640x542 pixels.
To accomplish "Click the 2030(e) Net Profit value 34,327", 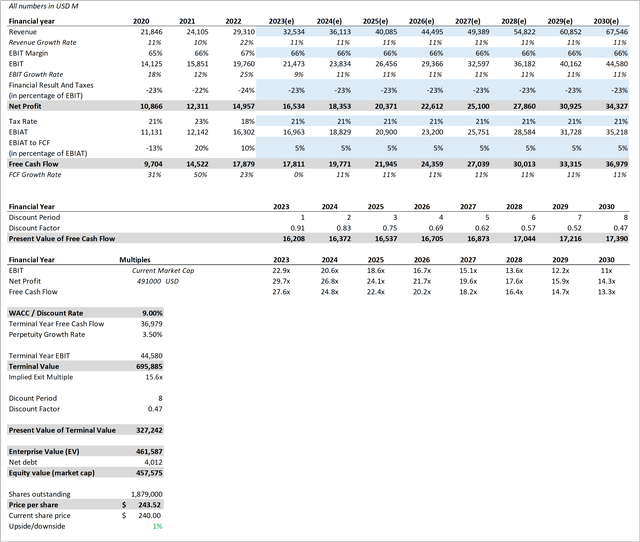I will tap(617, 105).
